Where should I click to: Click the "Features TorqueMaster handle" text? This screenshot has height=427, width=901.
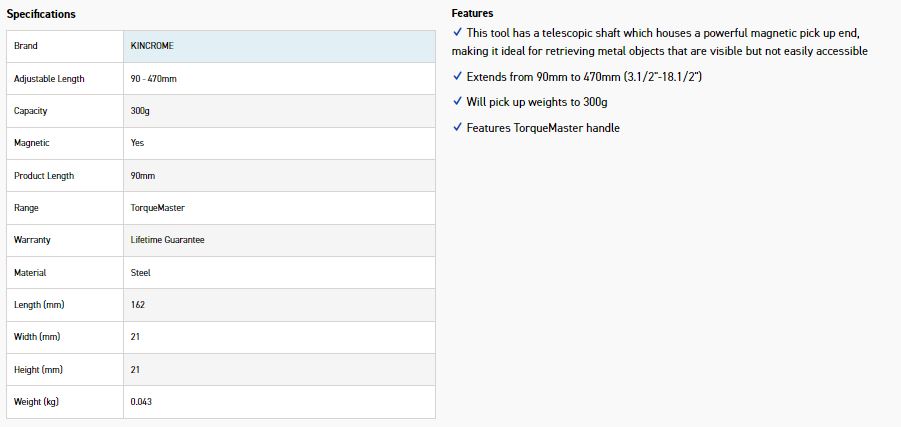[543, 128]
